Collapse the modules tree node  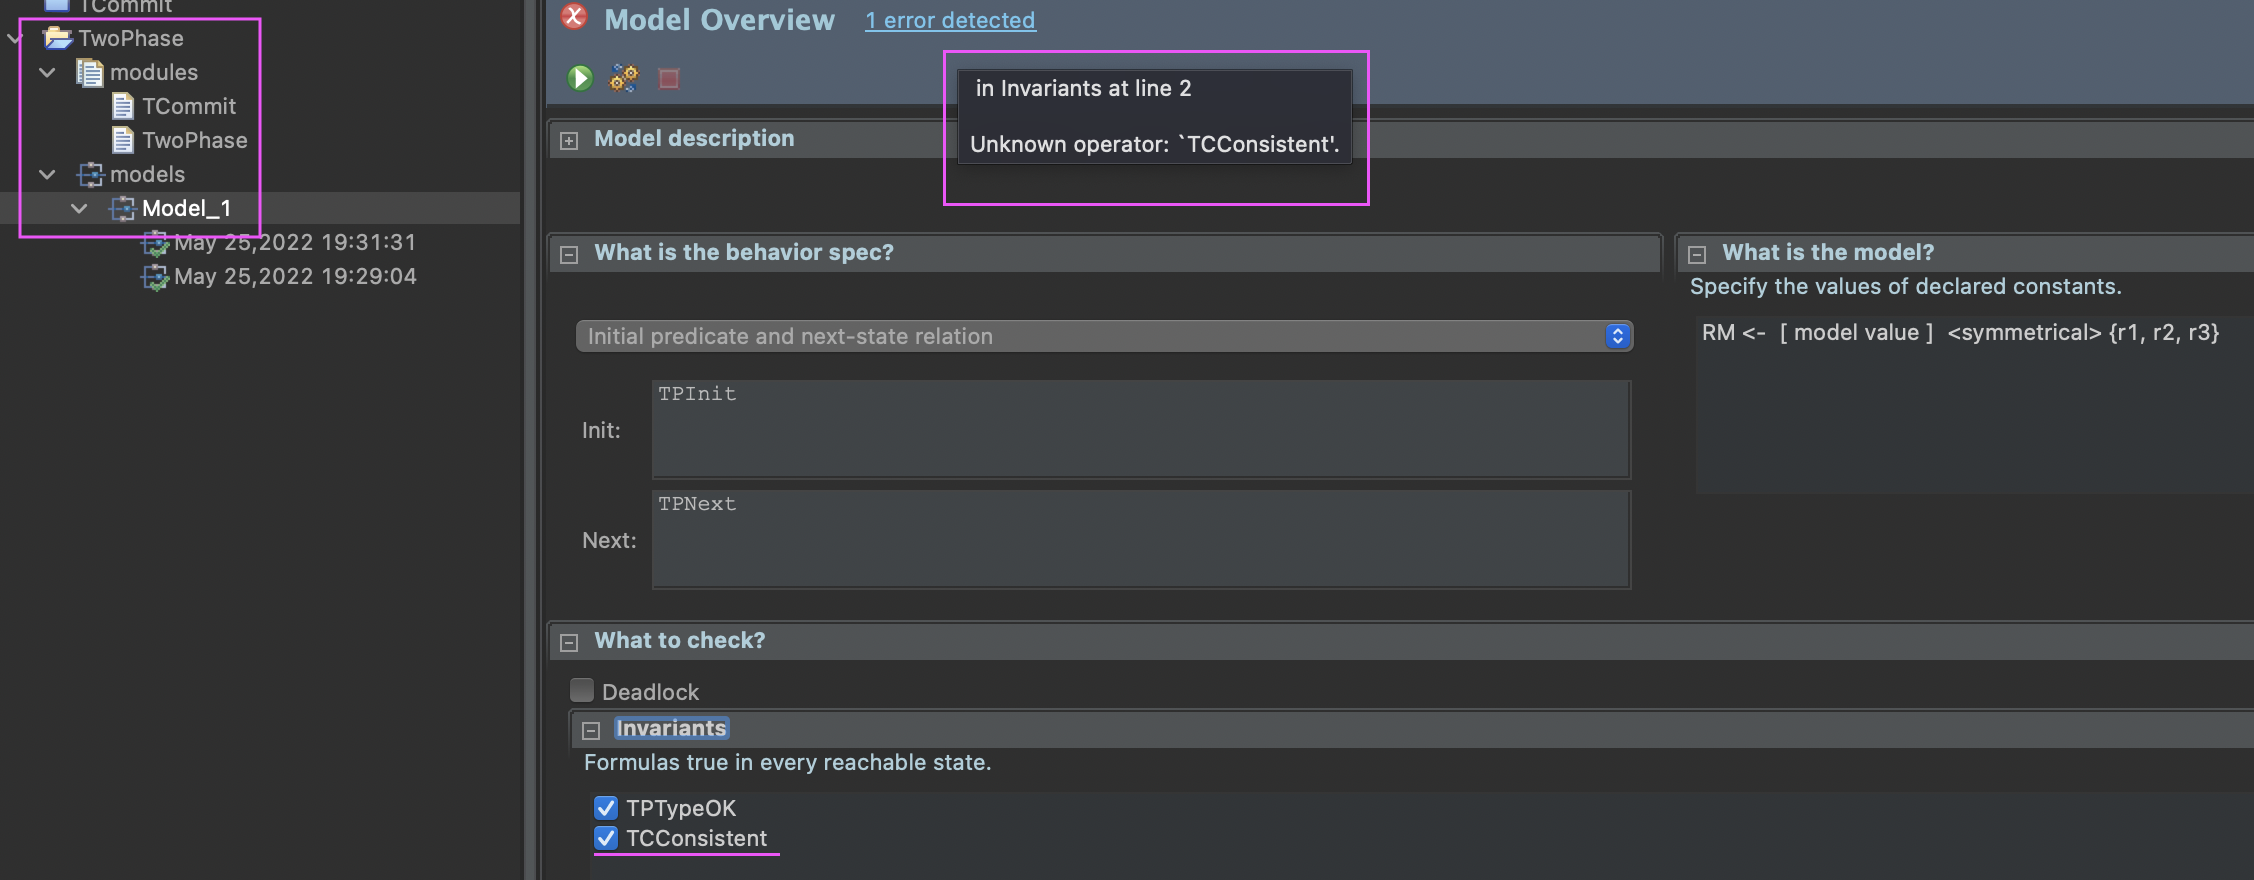(x=47, y=73)
